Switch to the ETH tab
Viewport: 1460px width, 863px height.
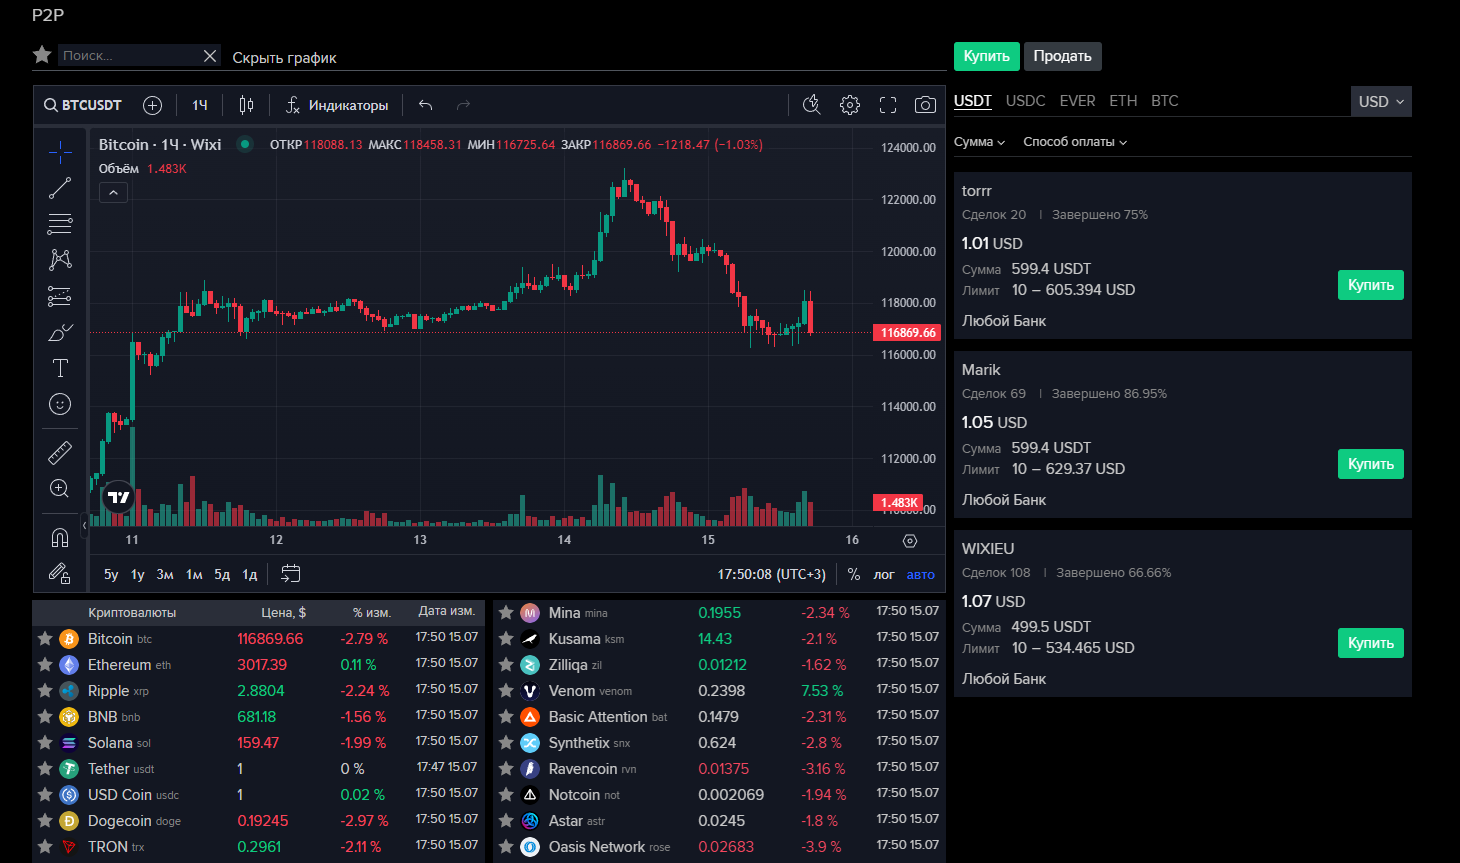(x=1123, y=101)
